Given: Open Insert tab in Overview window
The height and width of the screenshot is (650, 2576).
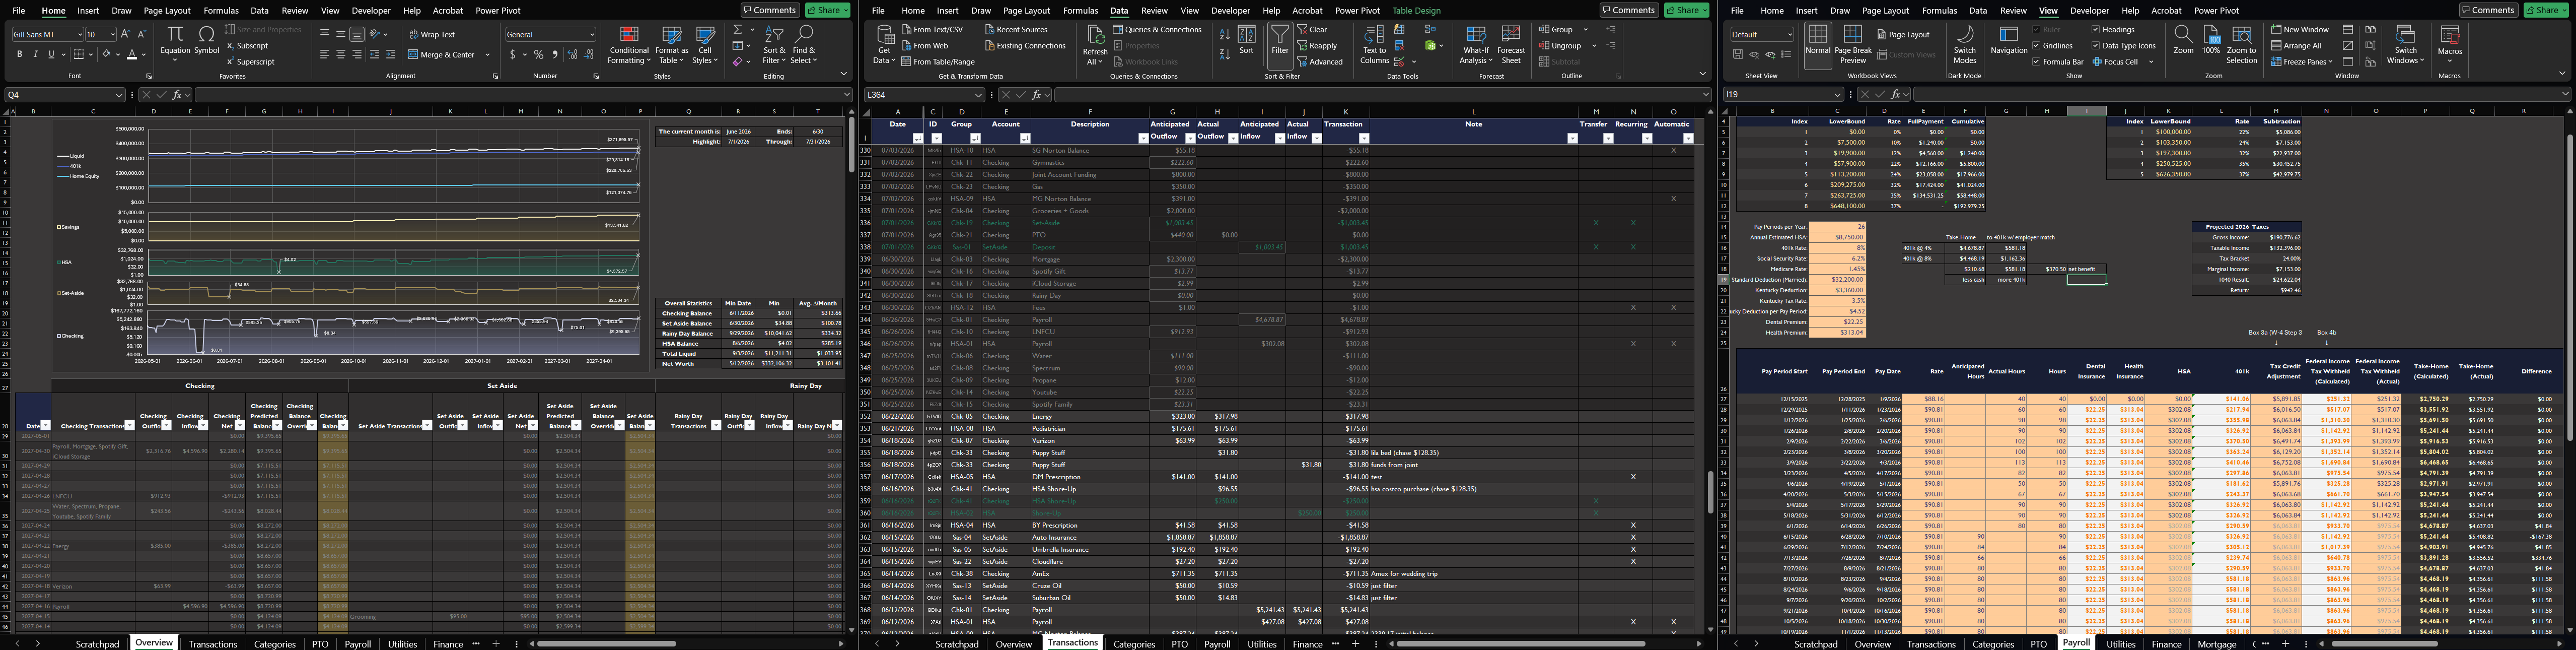Looking at the screenshot, I should (88, 11).
